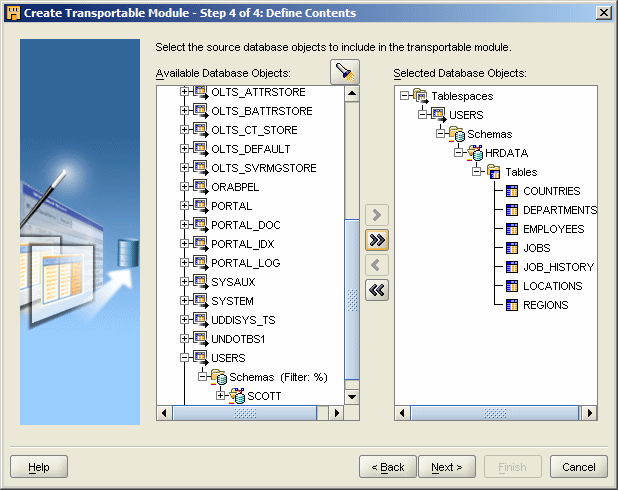618x490 pixels.
Task: Open the Help button
Action: click(39, 467)
